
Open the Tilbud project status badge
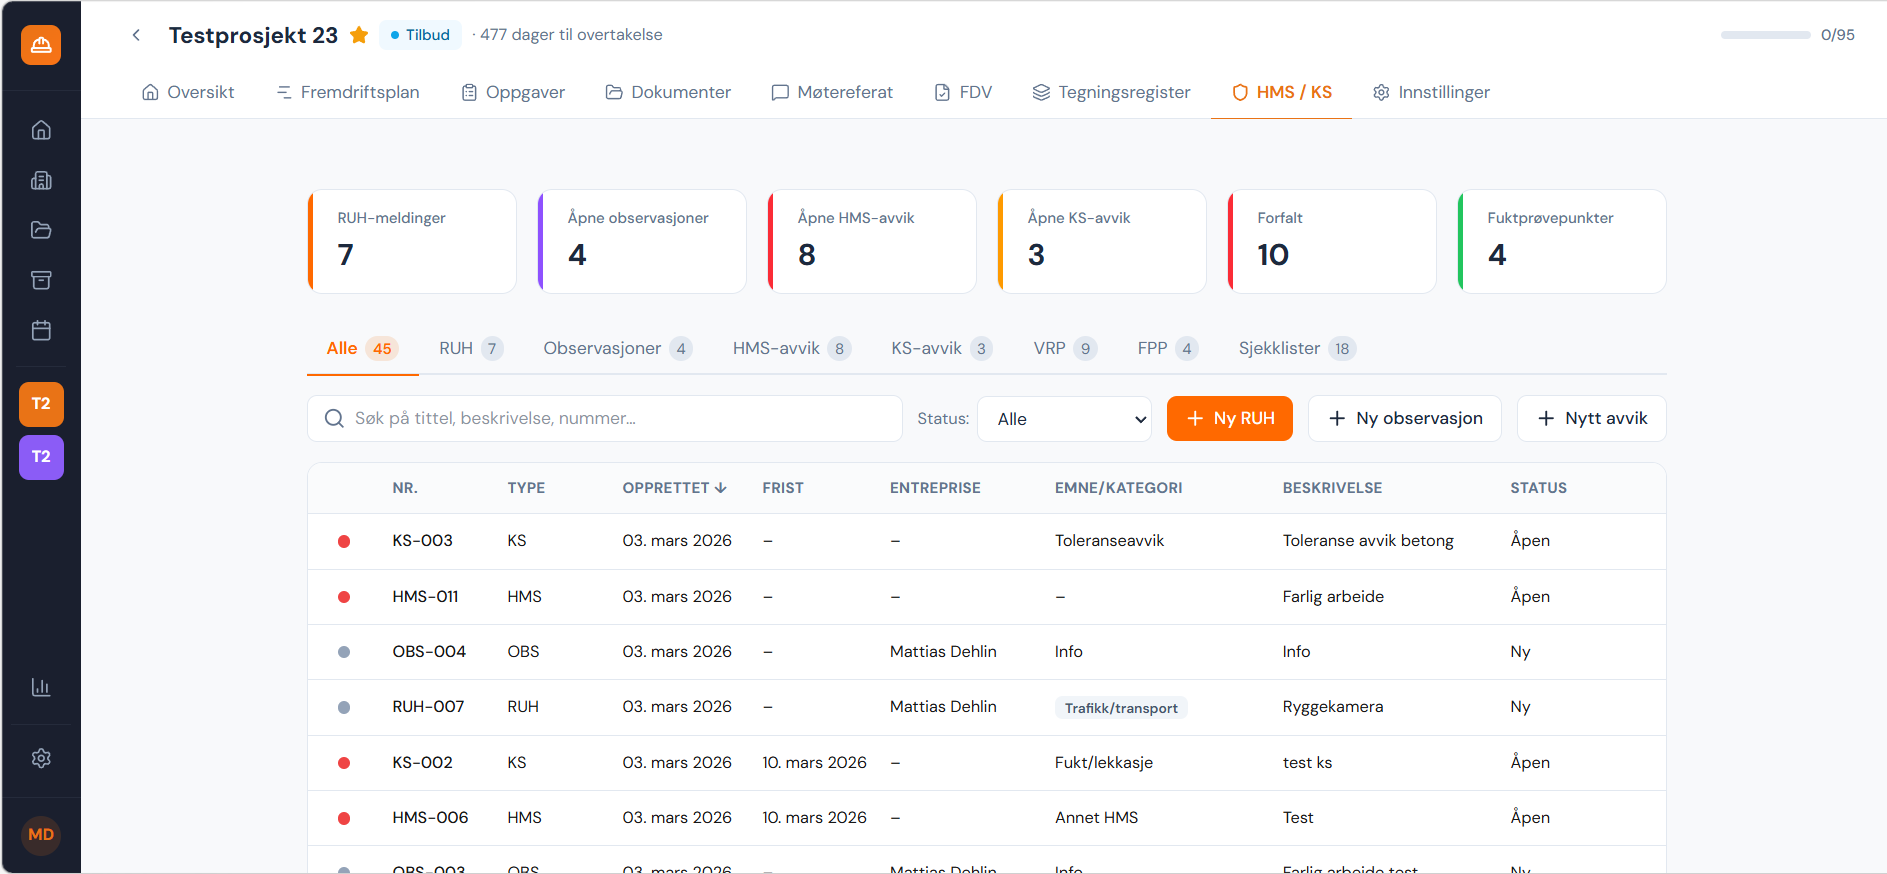point(420,35)
